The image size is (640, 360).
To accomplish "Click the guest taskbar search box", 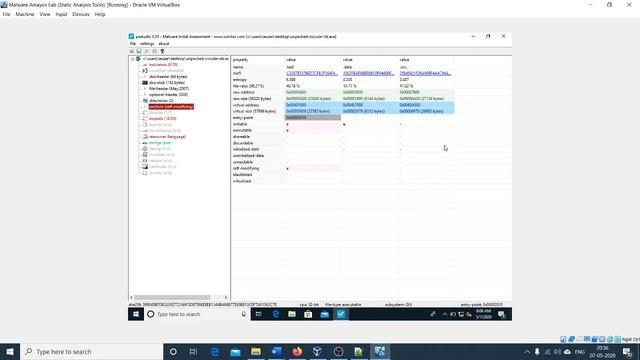I will [x=197, y=314].
